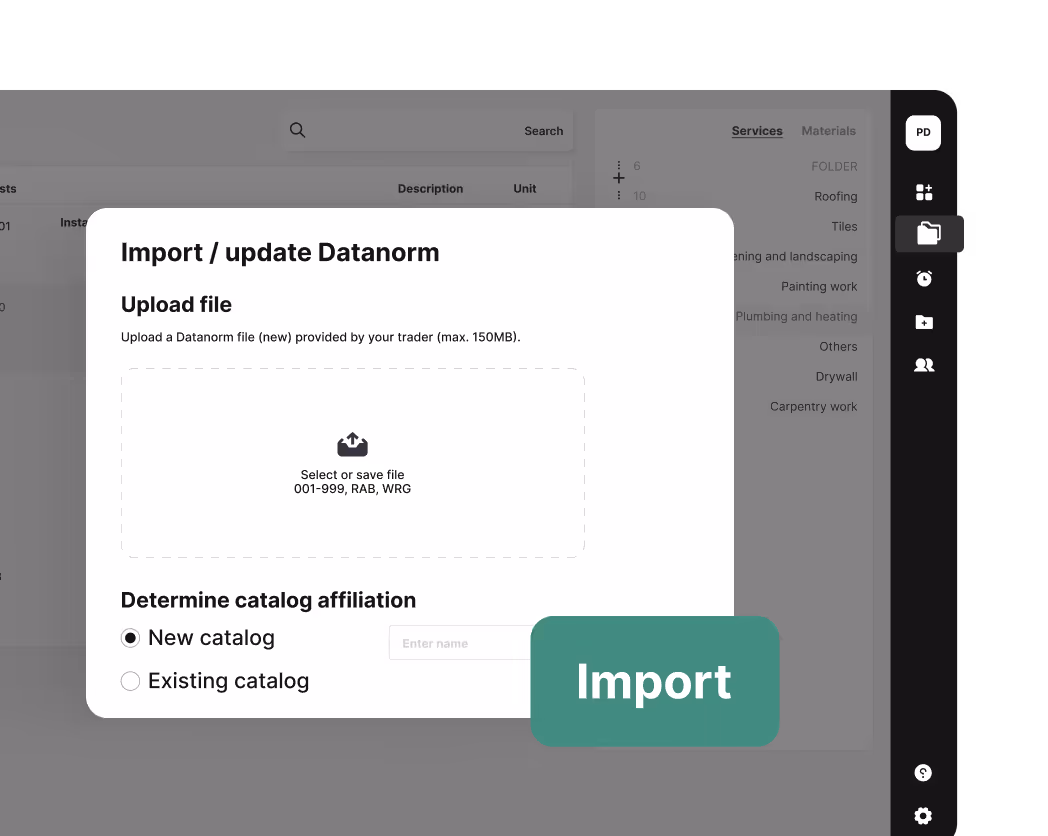
Task: Click drag handle dots beside row 6
Action: point(619,165)
